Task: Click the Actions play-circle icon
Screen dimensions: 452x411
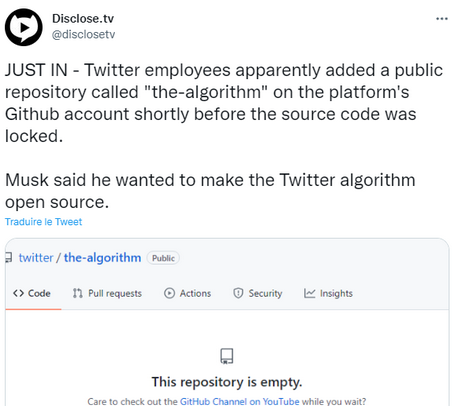Action: (x=169, y=293)
